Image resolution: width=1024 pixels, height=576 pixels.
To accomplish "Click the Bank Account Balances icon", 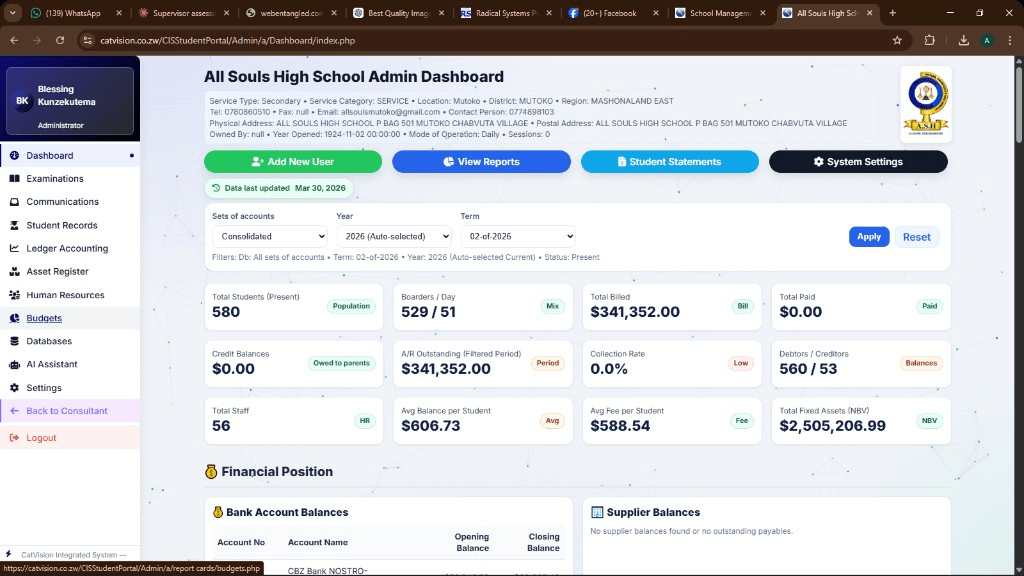I will coord(218,512).
